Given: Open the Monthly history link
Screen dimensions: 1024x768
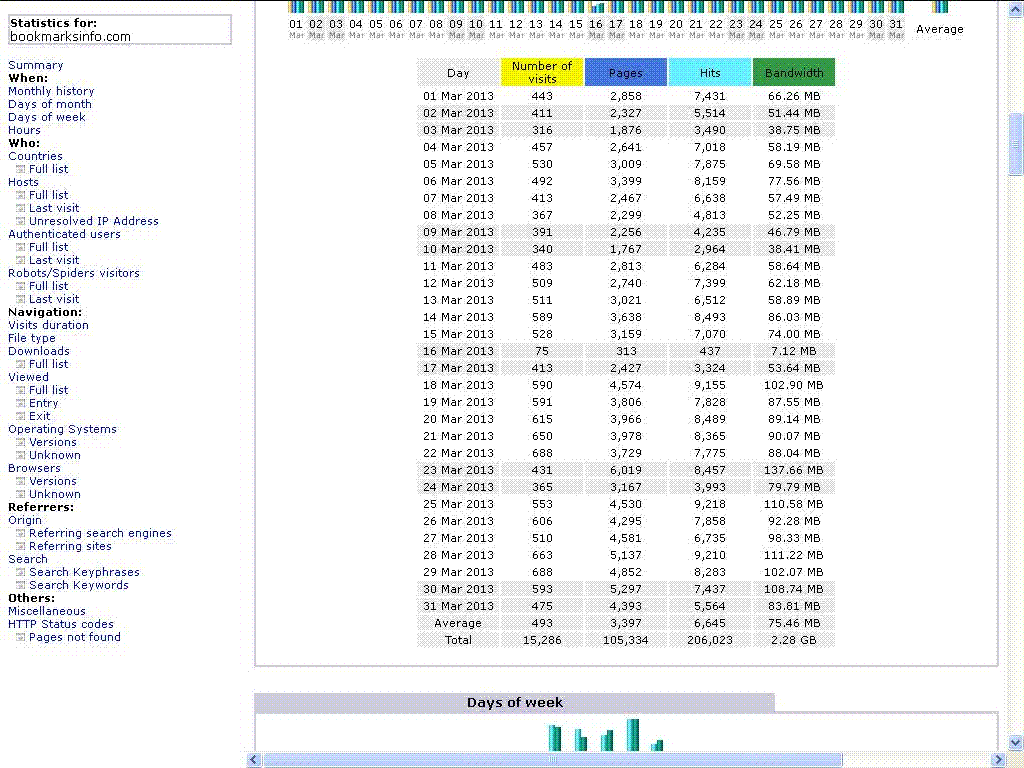Looking at the screenshot, I should [51, 91].
